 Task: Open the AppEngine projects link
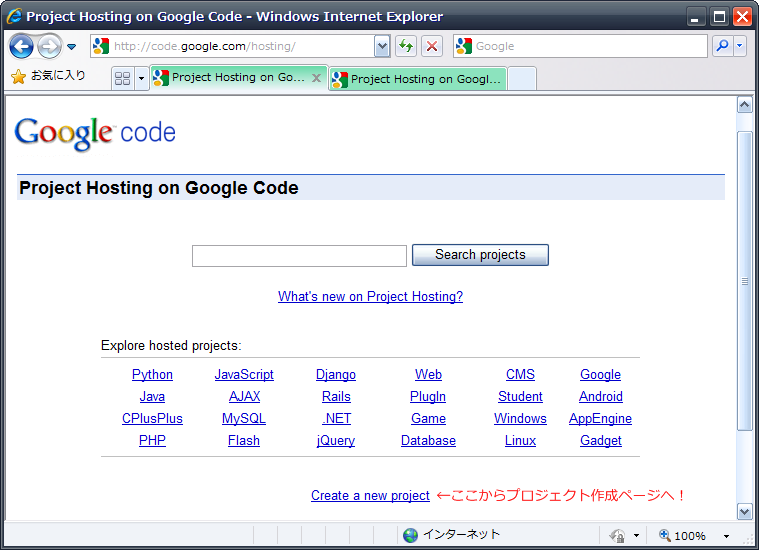(x=601, y=419)
